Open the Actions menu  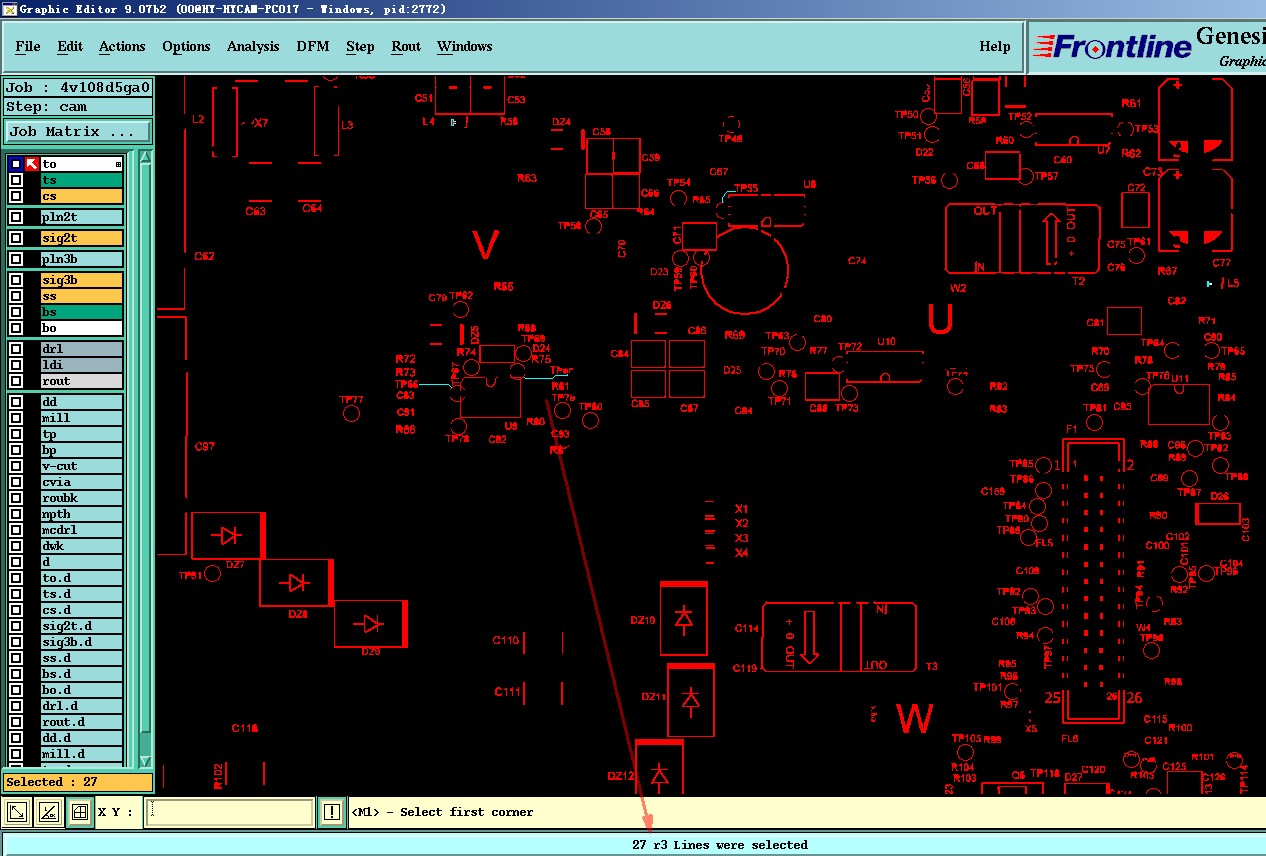pos(122,46)
